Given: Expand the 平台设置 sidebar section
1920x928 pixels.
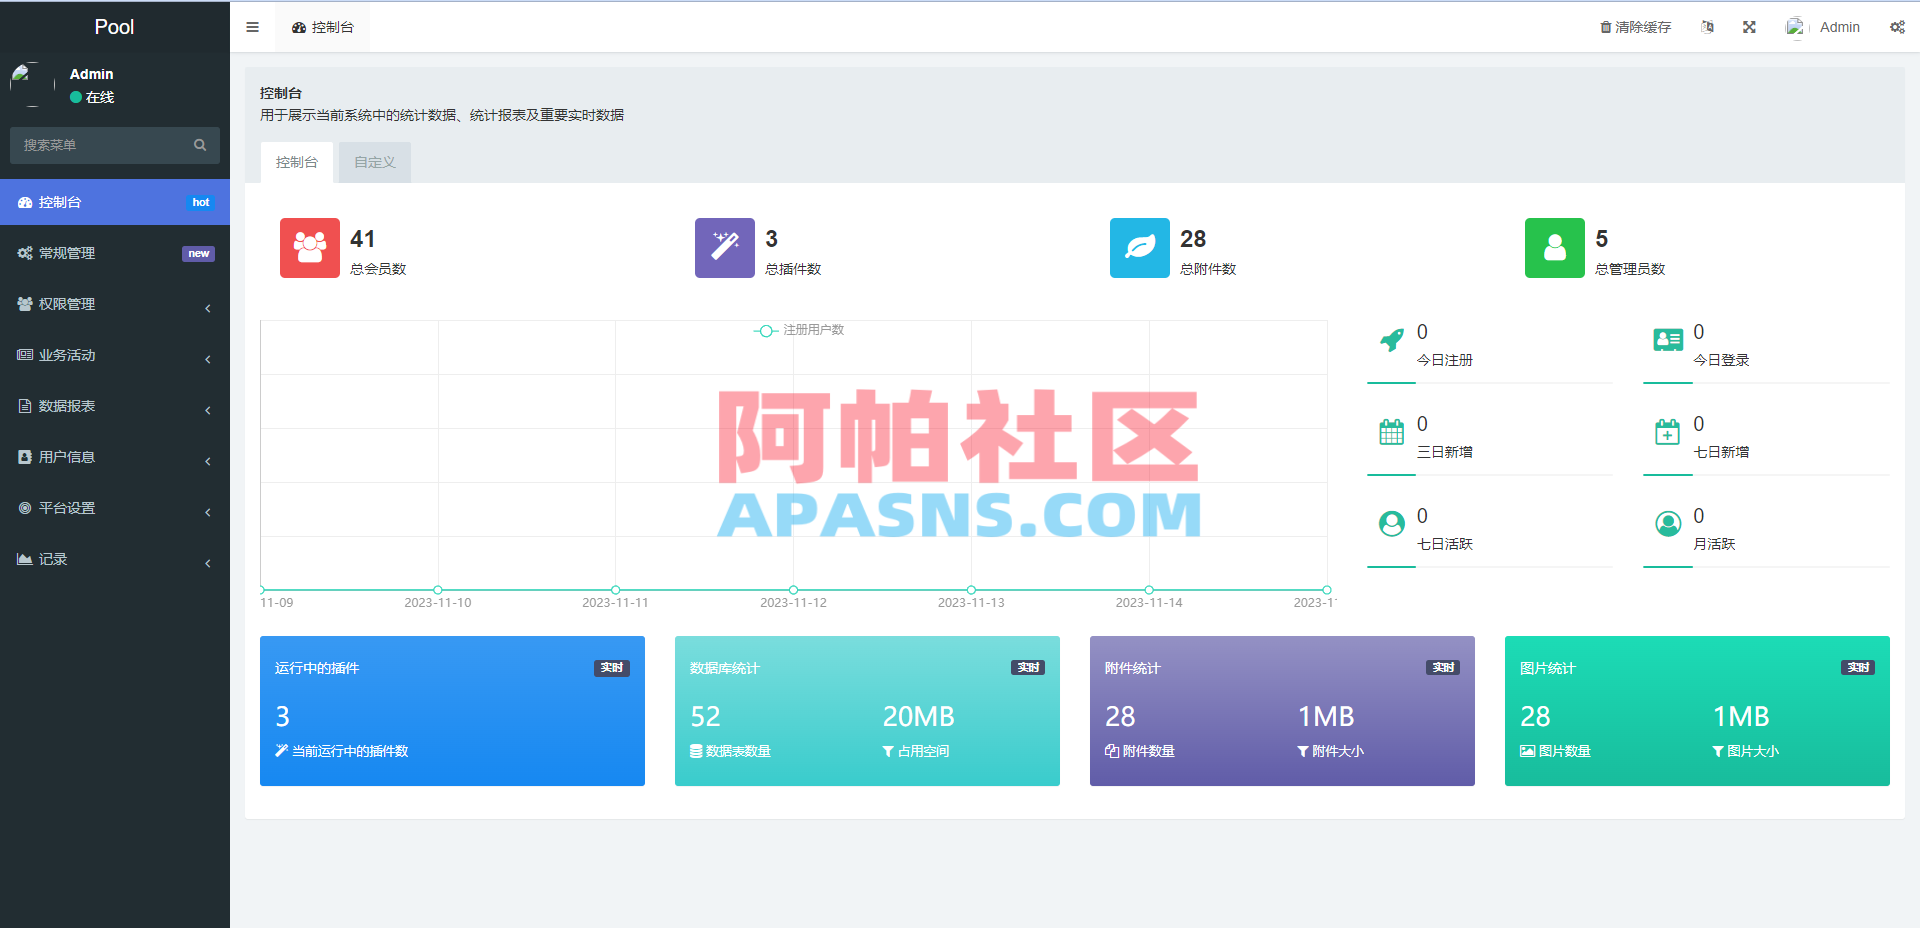Looking at the screenshot, I should click(115, 508).
